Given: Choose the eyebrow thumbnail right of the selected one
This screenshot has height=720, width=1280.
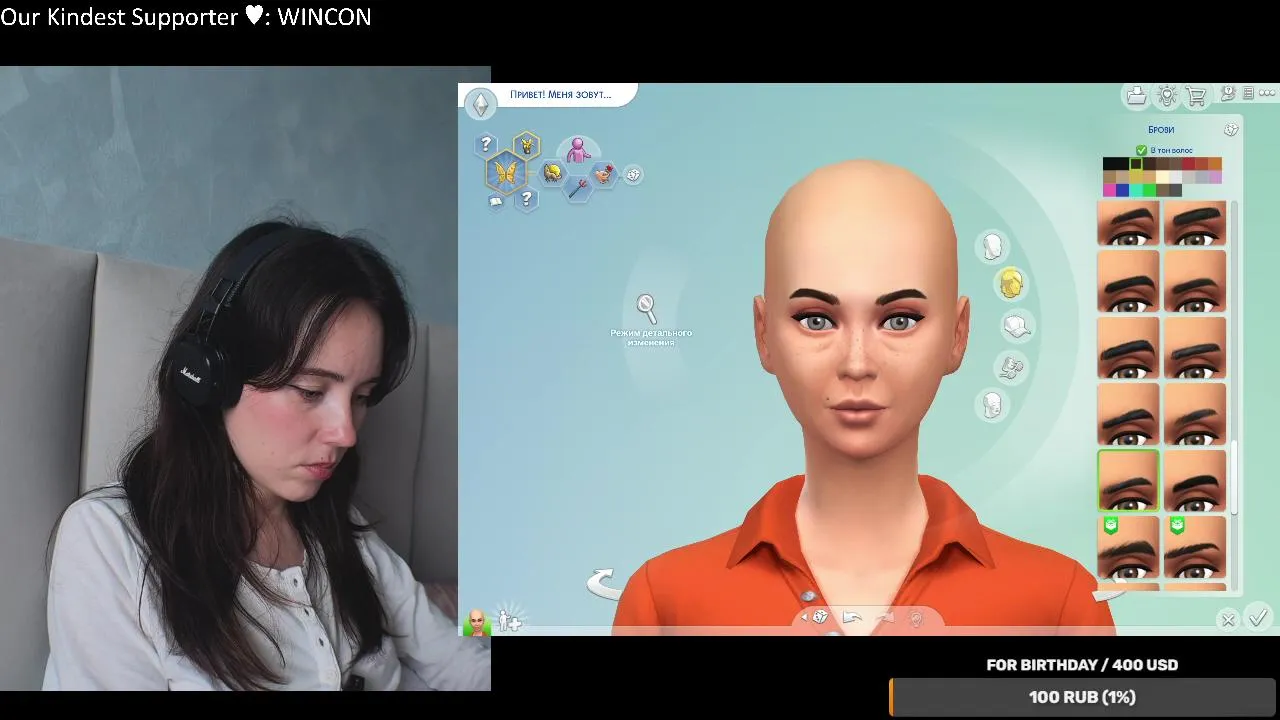Looking at the screenshot, I should 1195,481.
